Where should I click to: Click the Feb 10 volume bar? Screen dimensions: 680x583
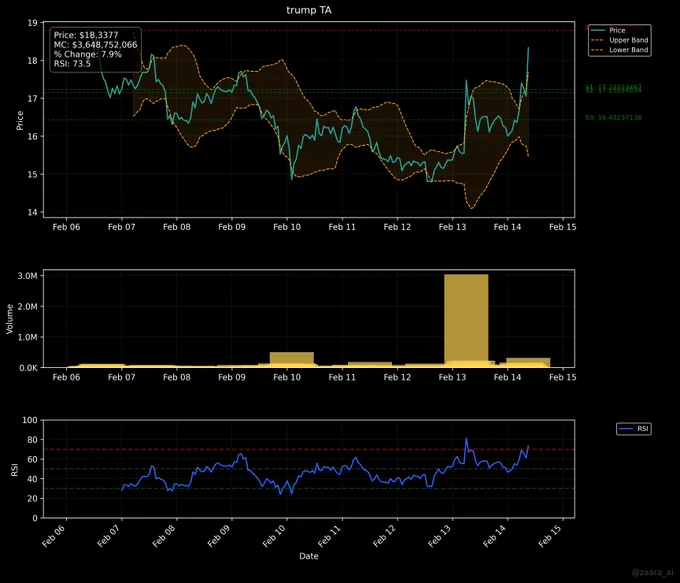point(291,359)
